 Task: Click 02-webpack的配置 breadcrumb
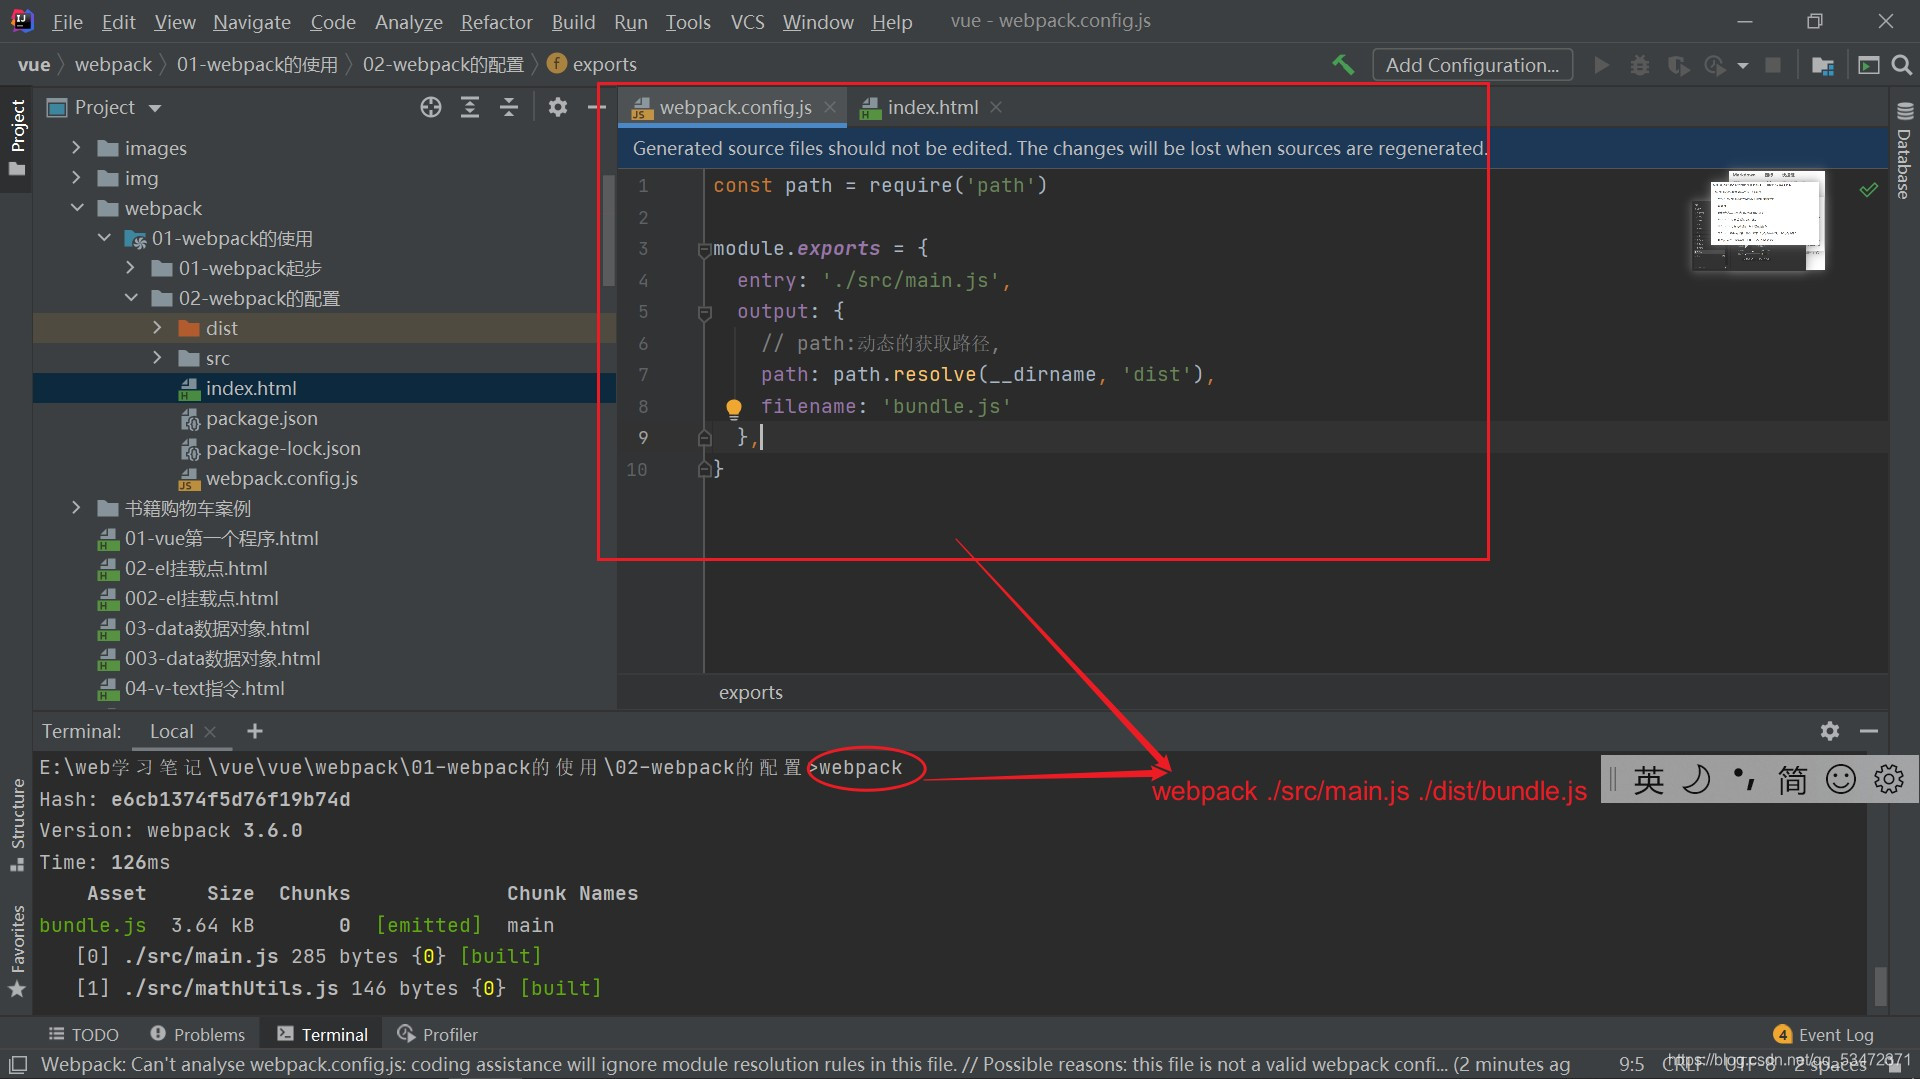[x=443, y=65]
